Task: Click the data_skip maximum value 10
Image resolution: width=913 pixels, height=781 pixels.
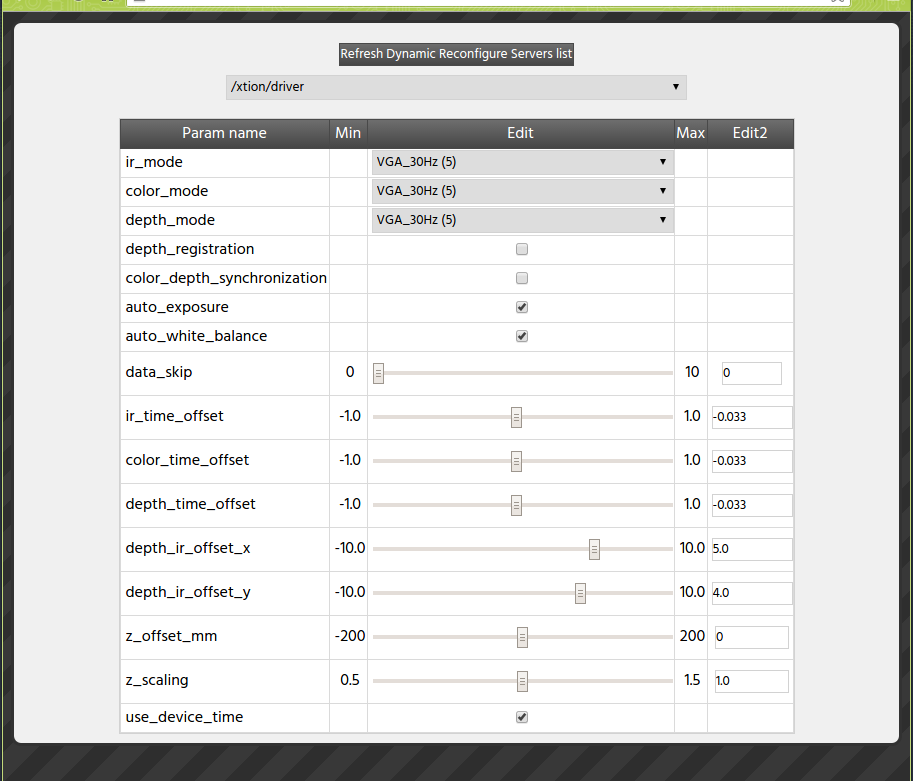Action: click(x=692, y=373)
